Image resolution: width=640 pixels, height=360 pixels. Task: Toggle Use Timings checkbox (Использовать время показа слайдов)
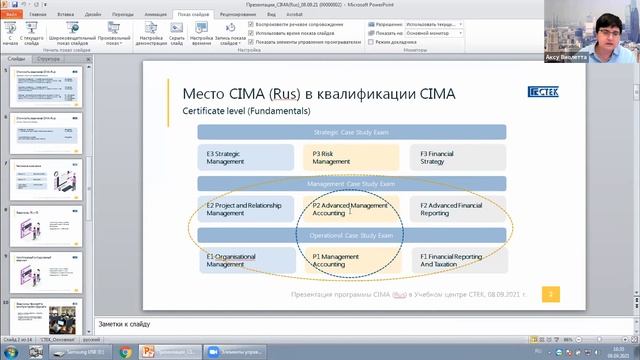click(251, 33)
